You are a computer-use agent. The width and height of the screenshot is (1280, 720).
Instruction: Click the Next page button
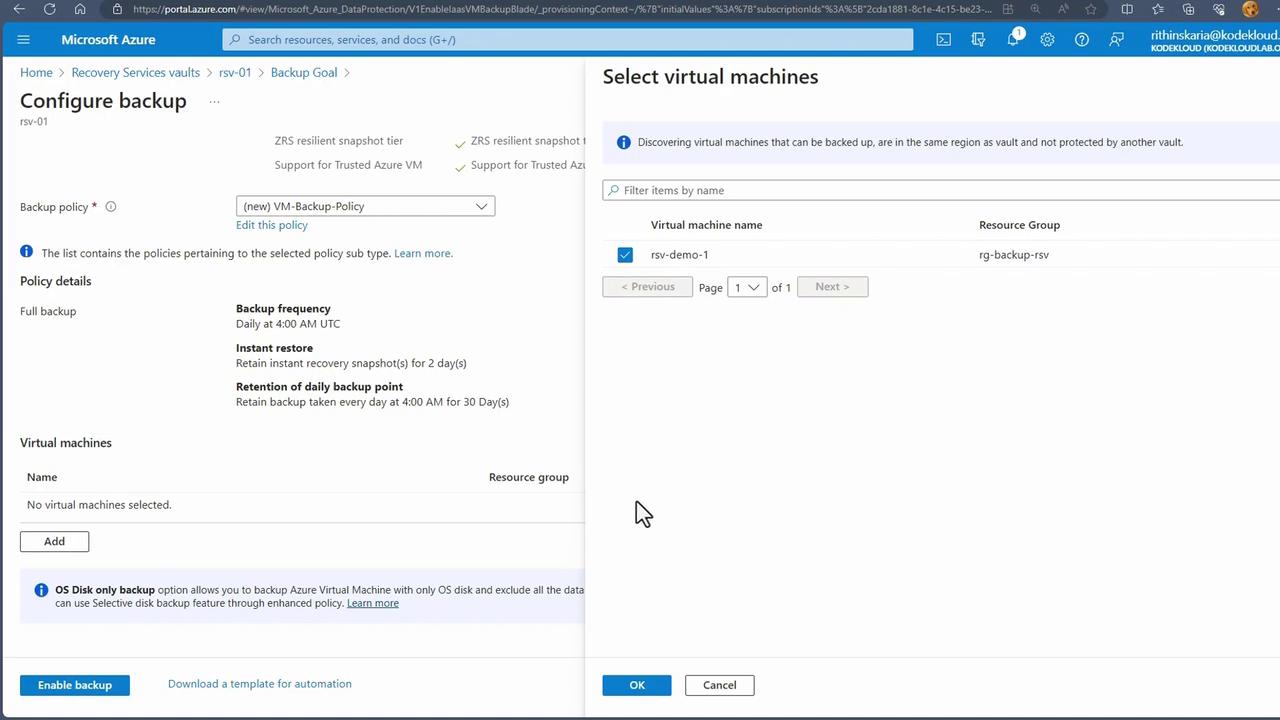pyautogui.click(x=832, y=287)
